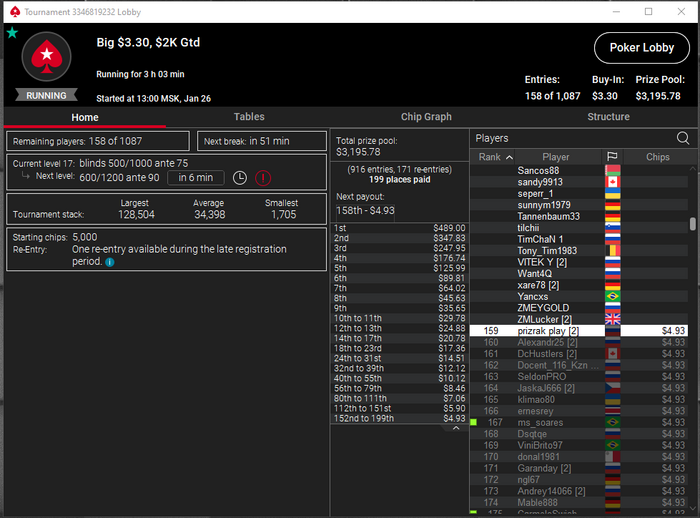Open the Chip Graph tab
700x518 pixels.
tap(426, 117)
